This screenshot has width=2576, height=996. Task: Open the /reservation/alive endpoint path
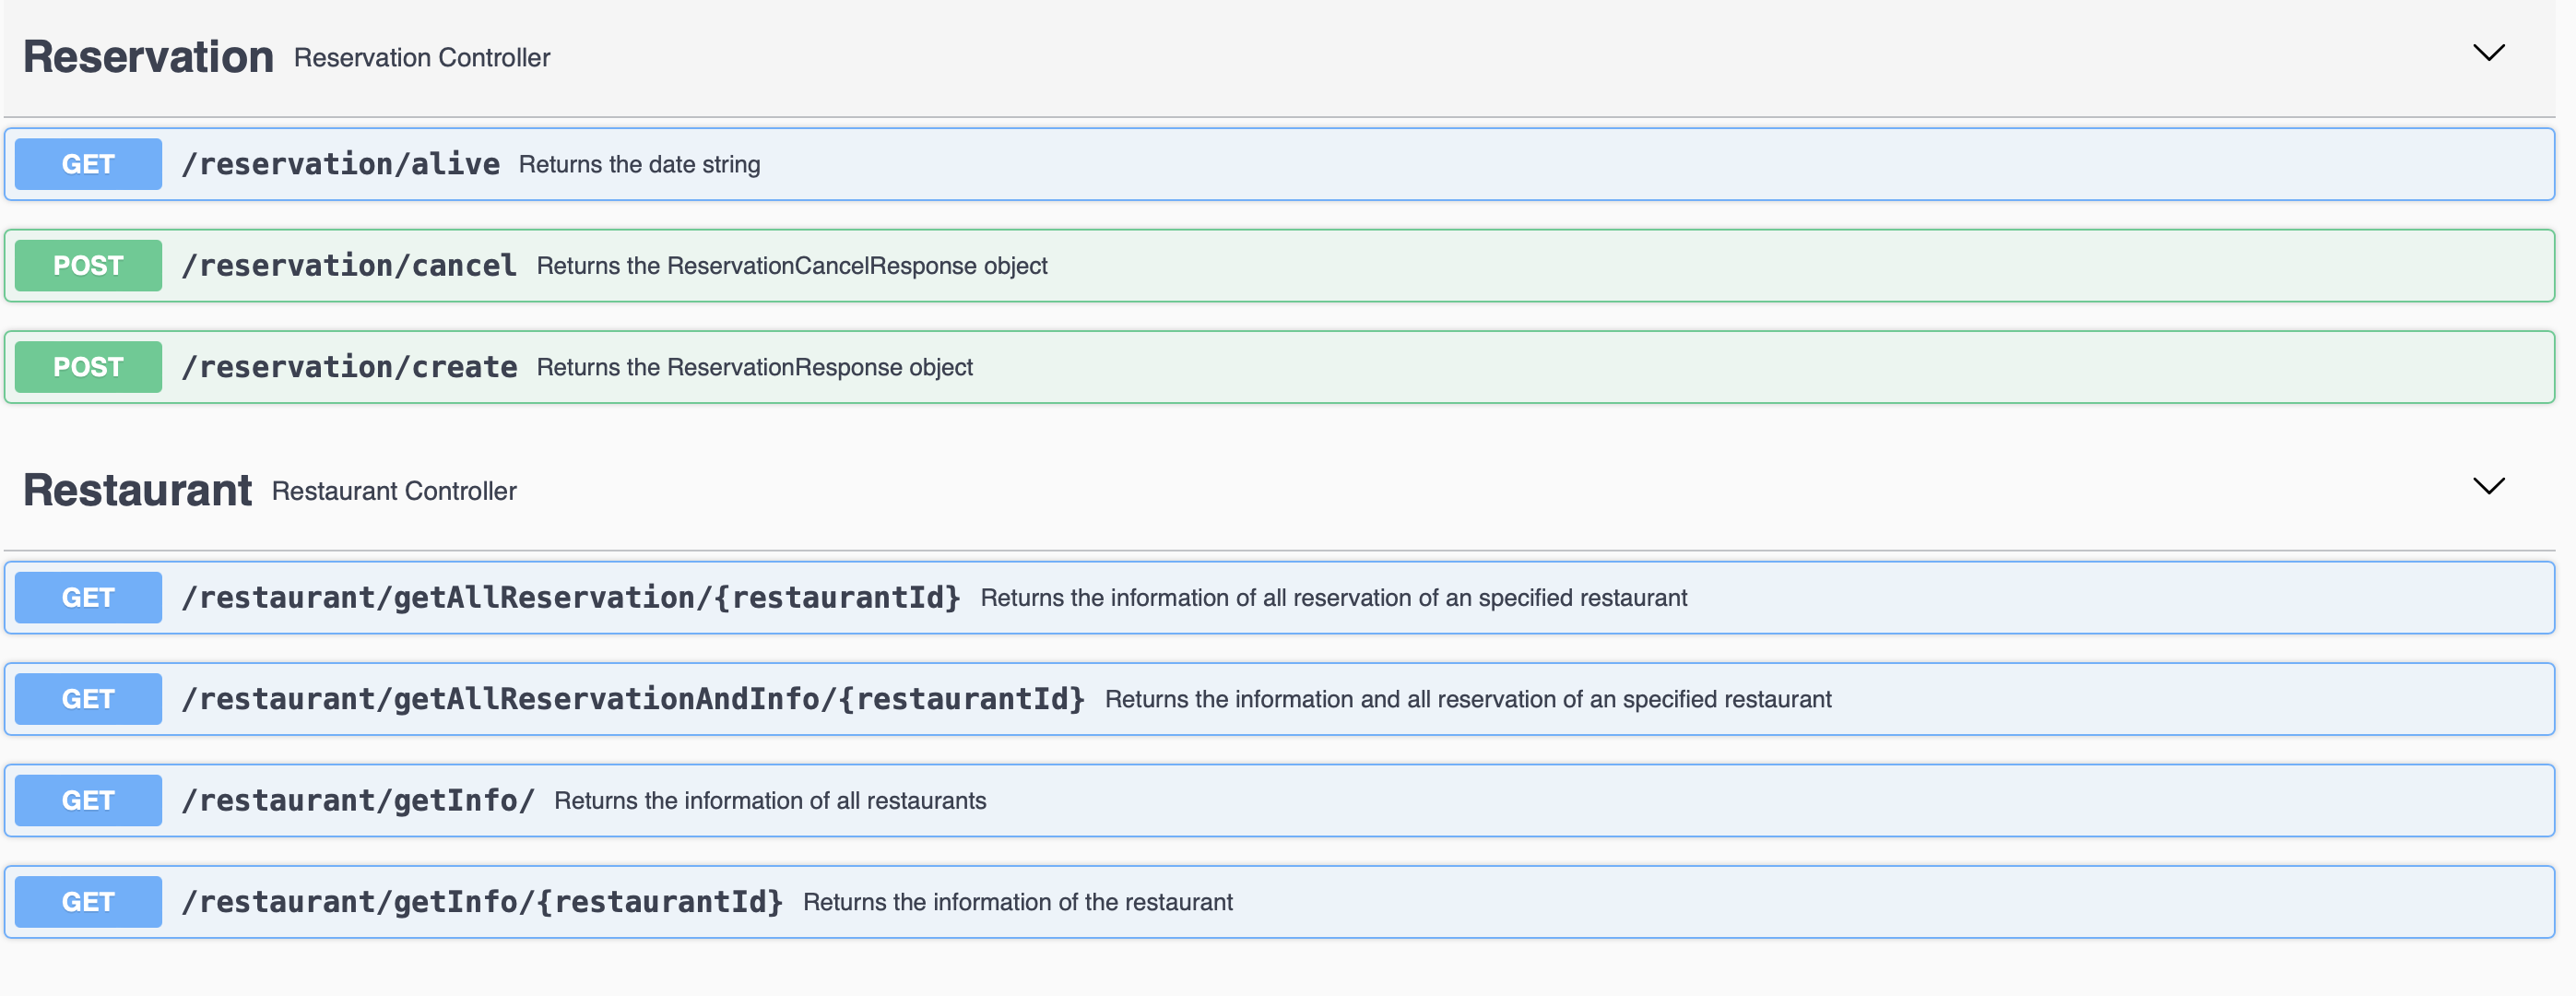pyautogui.click(x=340, y=164)
